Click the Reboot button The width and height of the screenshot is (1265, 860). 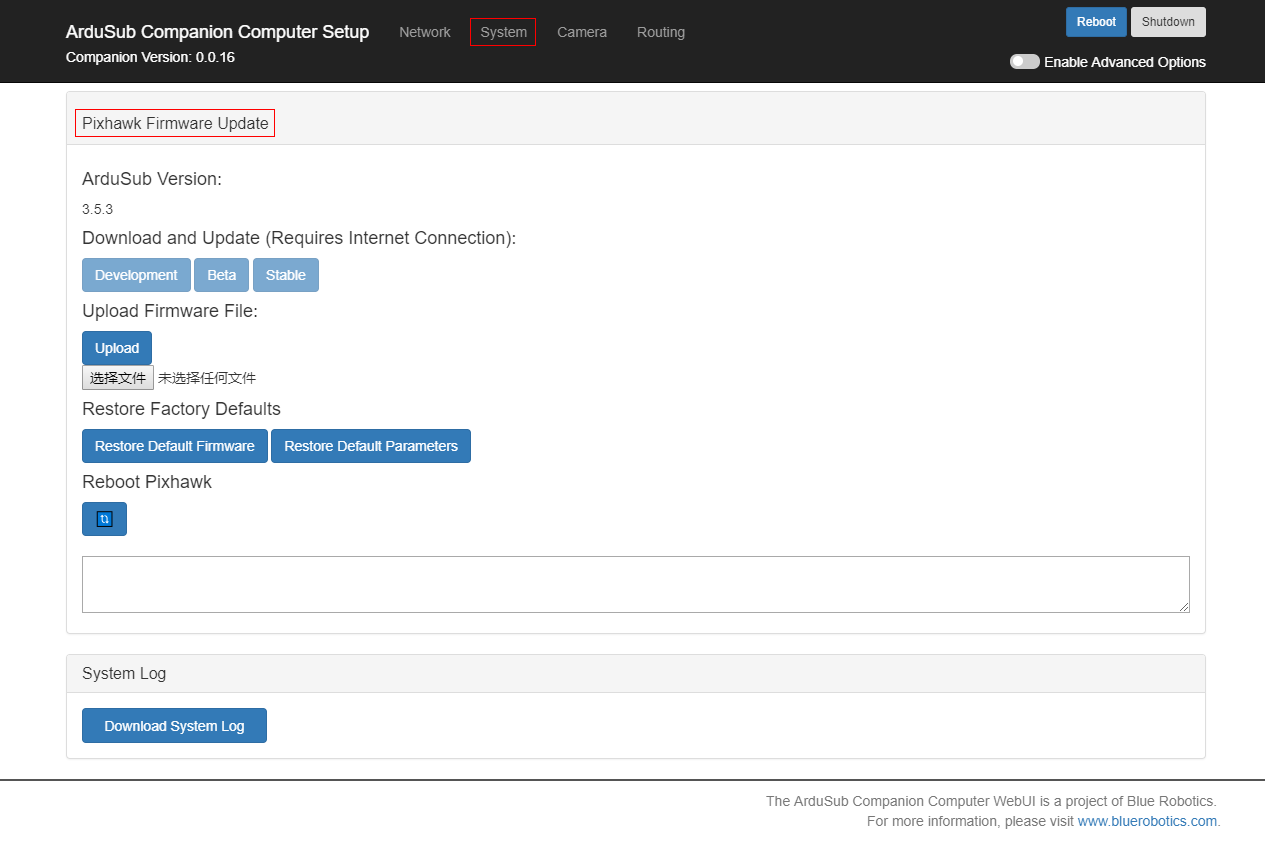(x=1095, y=21)
